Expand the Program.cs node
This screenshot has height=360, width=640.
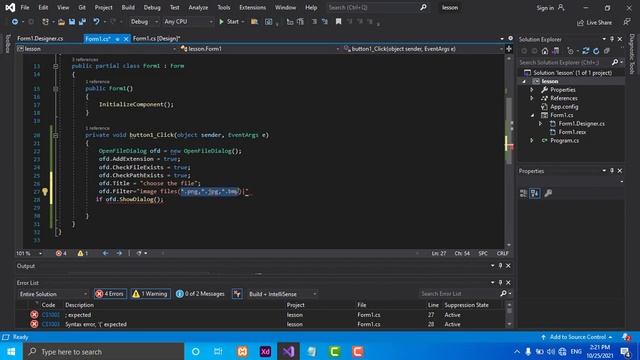click(x=532, y=140)
